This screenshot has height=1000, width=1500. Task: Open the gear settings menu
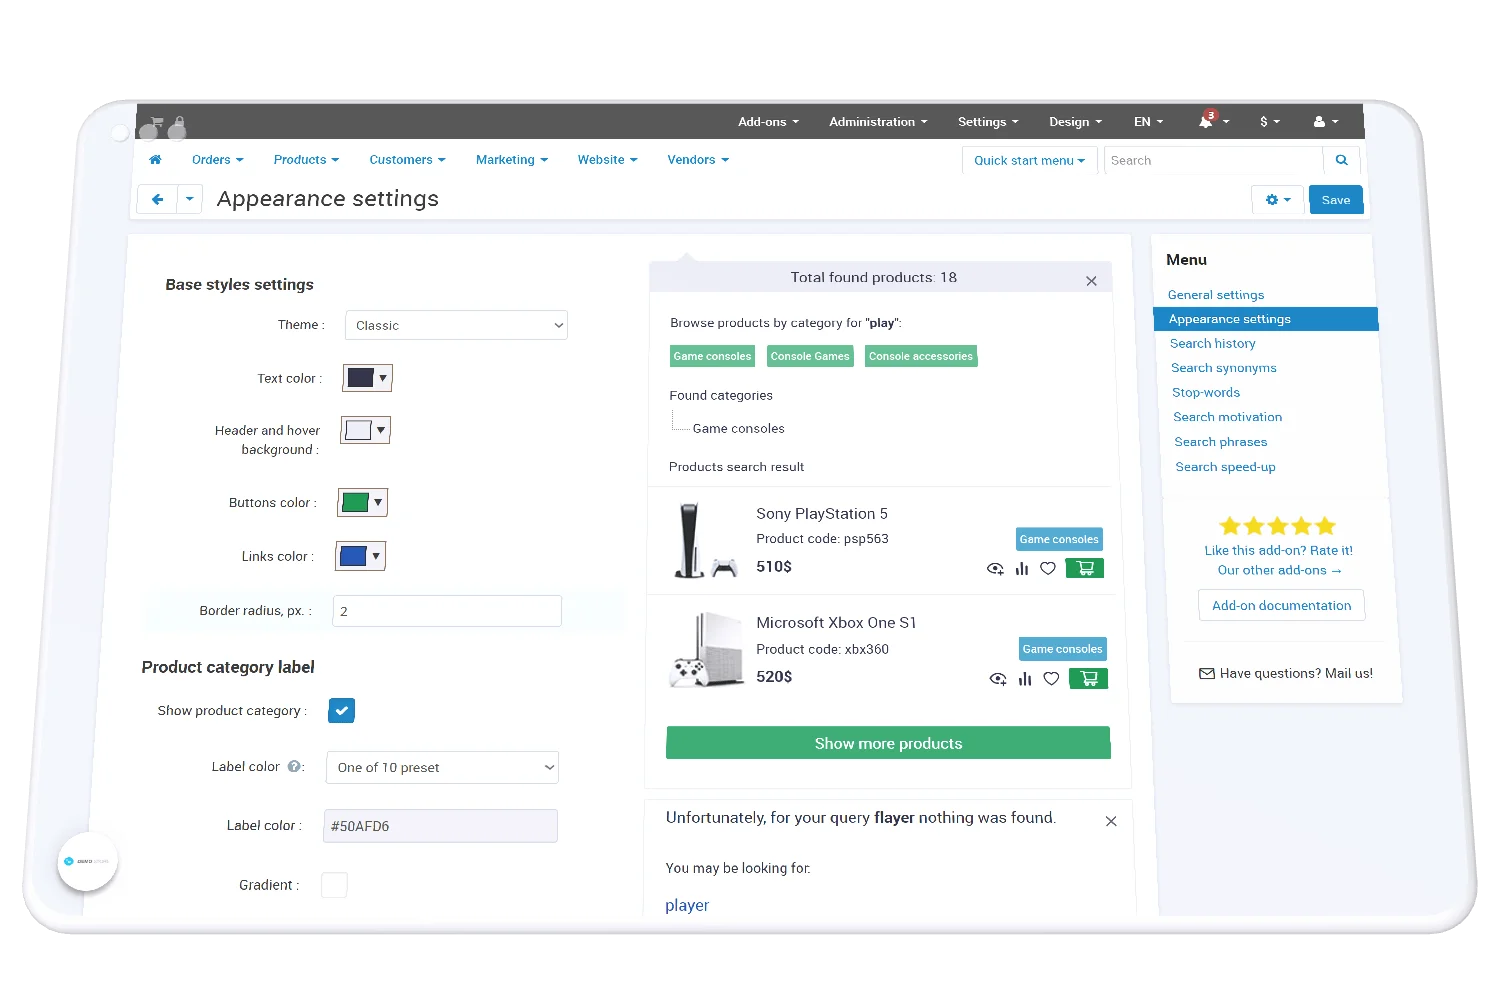point(1277,200)
